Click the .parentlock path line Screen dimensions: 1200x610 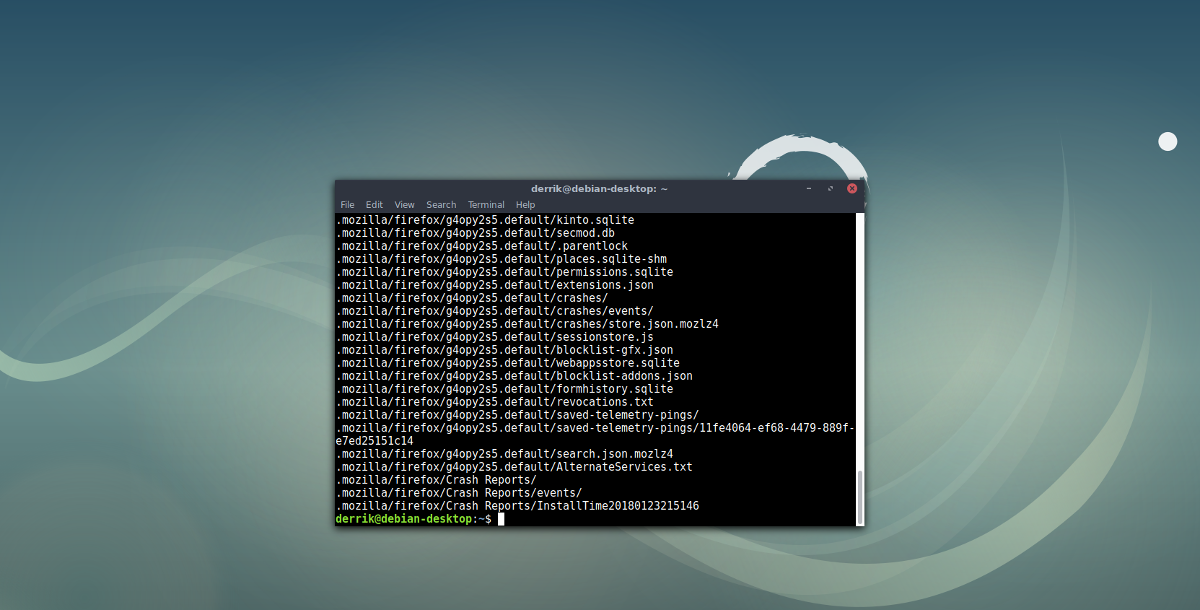[x=482, y=246]
